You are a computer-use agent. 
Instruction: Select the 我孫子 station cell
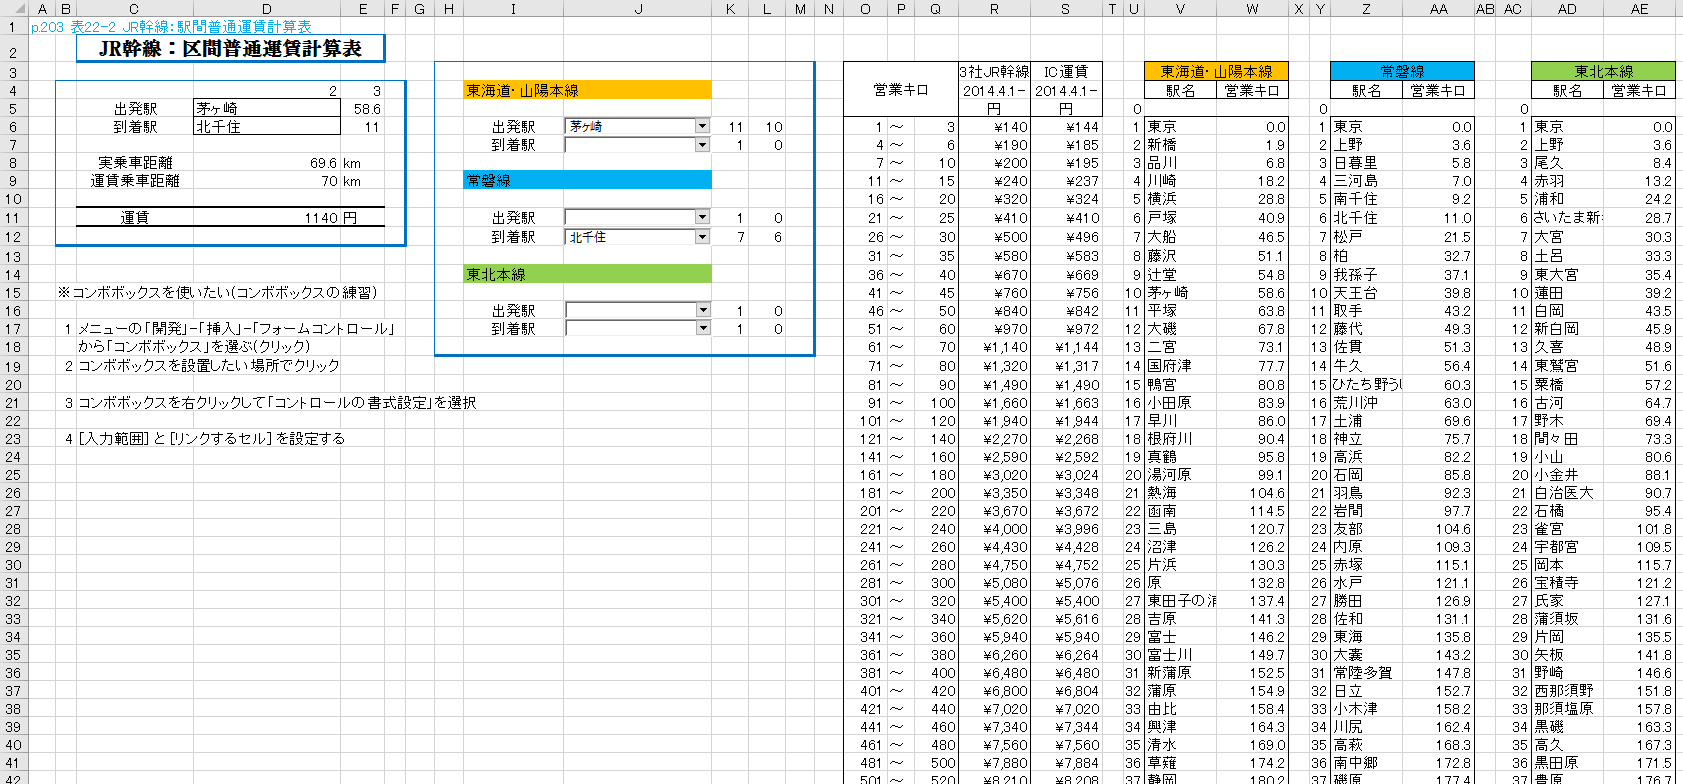pyautogui.click(x=1366, y=274)
